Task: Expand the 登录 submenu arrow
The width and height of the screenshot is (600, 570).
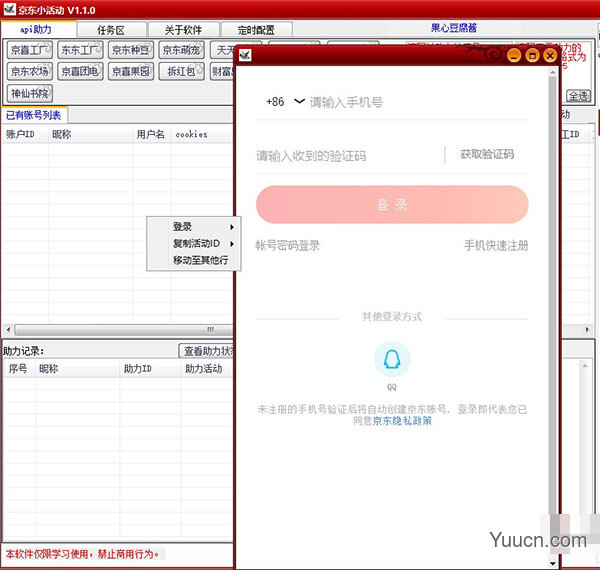Action: [x=232, y=227]
